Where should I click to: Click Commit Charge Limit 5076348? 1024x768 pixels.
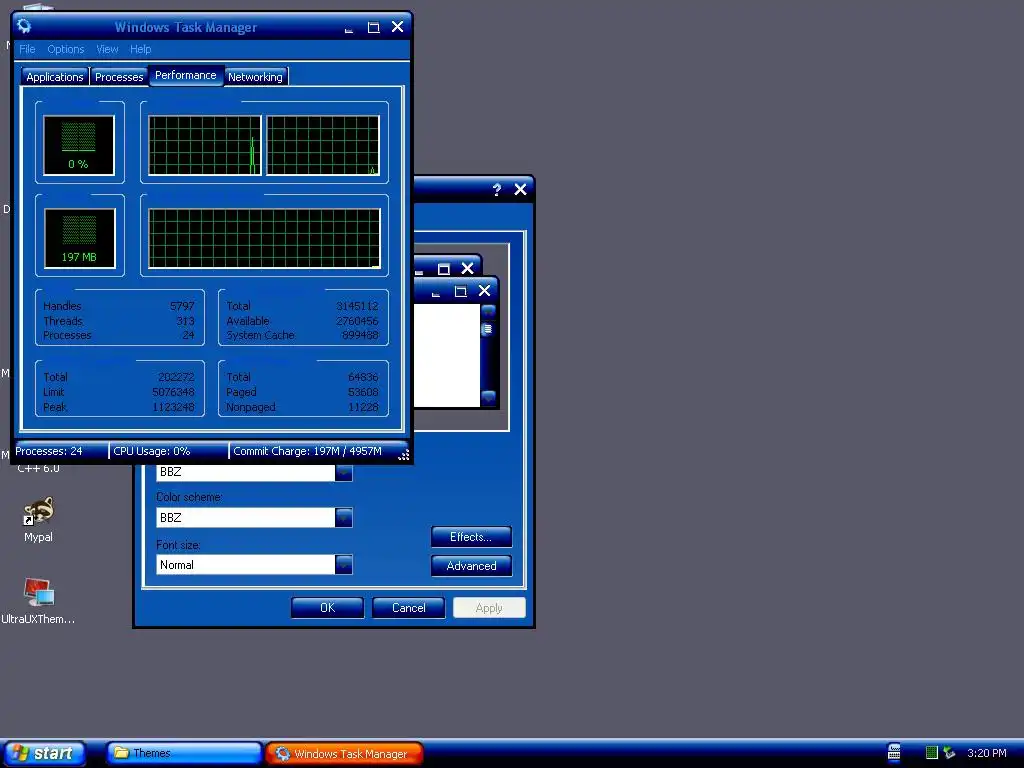(173, 392)
